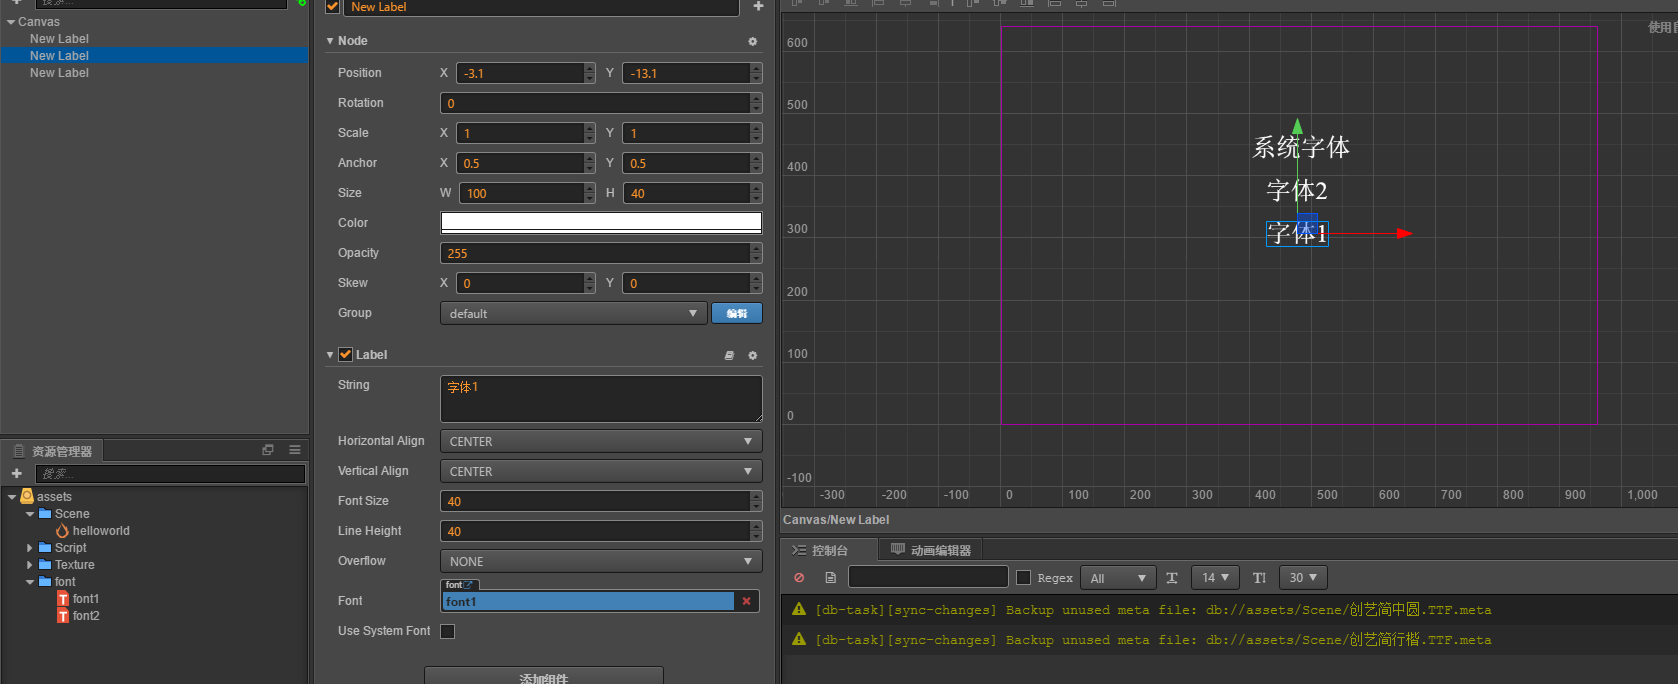This screenshot has width=1678, height=684.
Task: Click the clear console icon
Action: click(799, 578)
